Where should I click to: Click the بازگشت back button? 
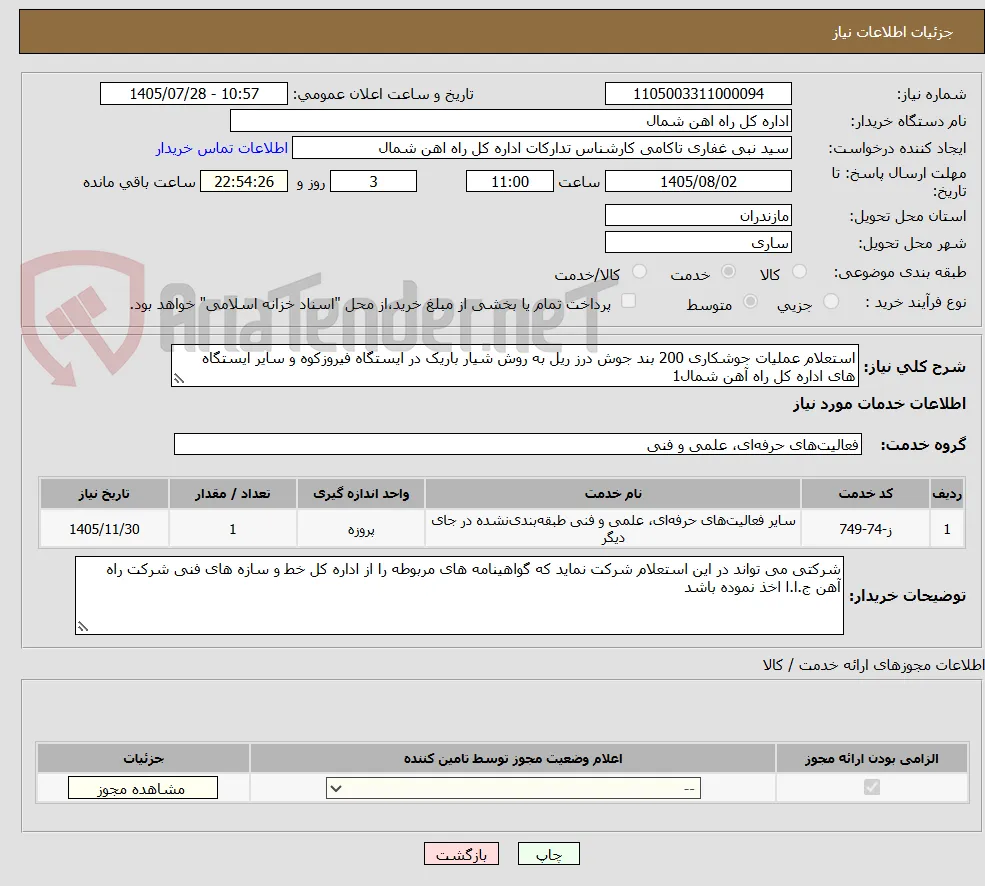461,854
